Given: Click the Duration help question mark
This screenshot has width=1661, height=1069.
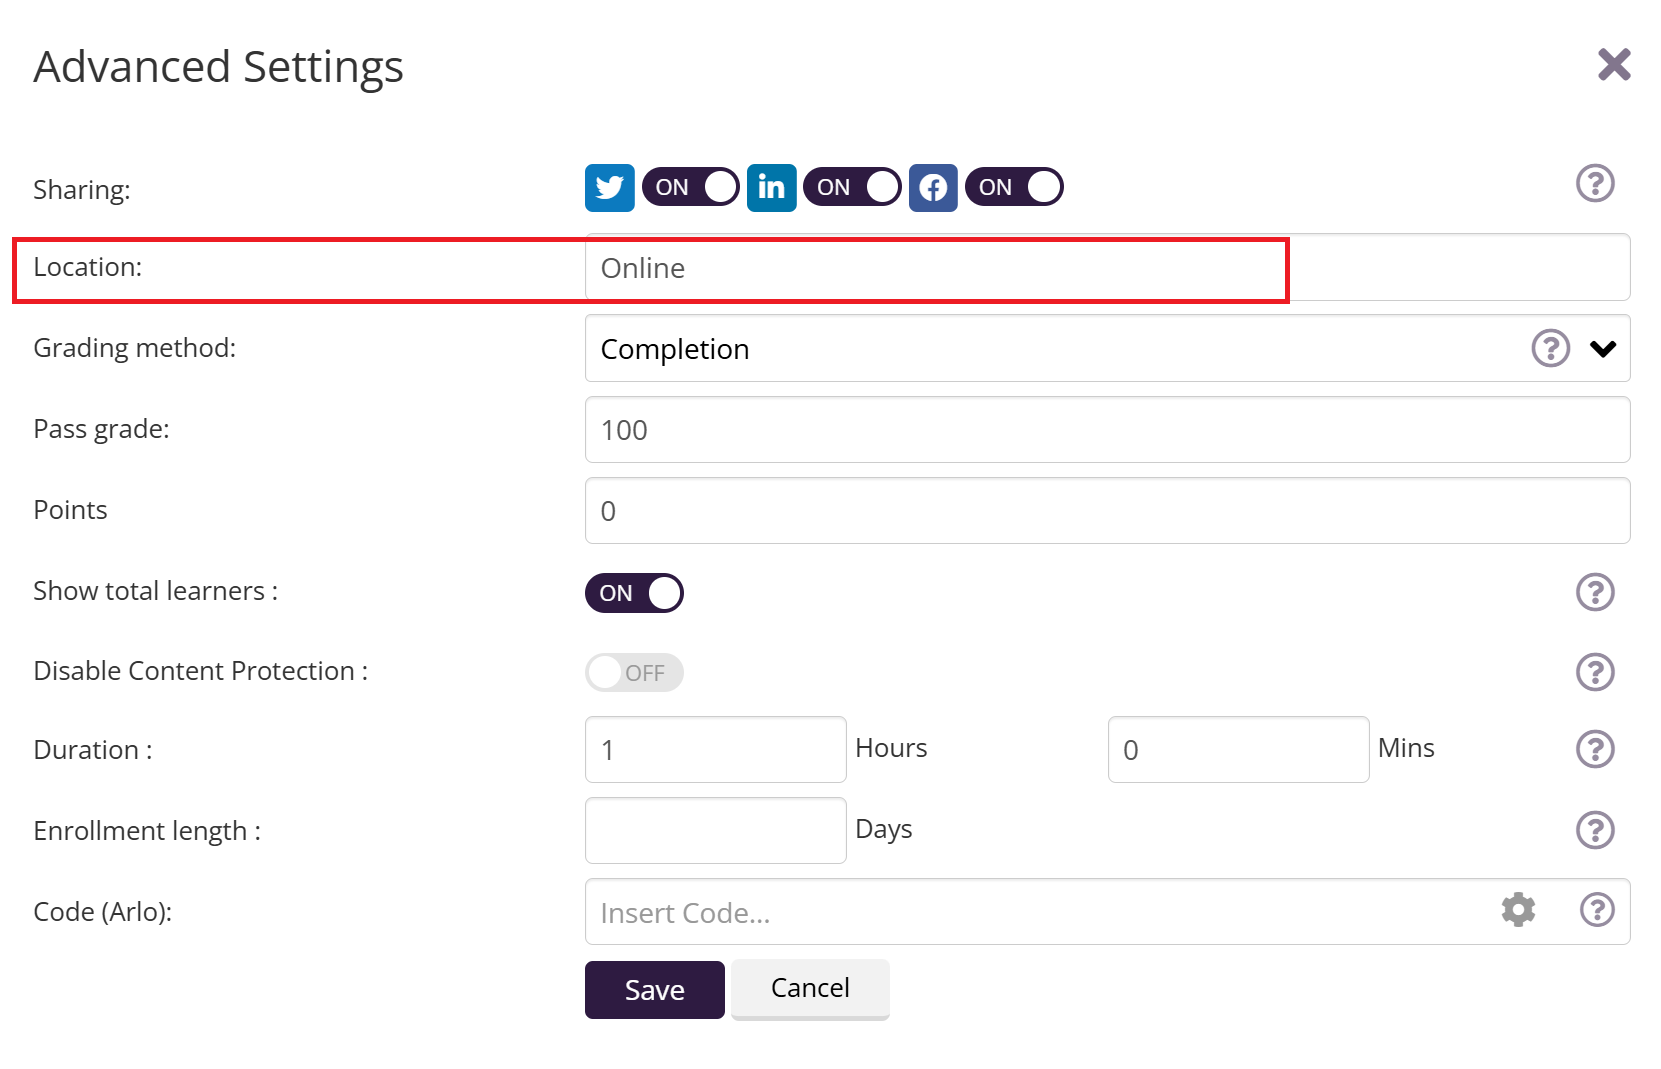Looking at the screenshot, I should click(1595, 749).
